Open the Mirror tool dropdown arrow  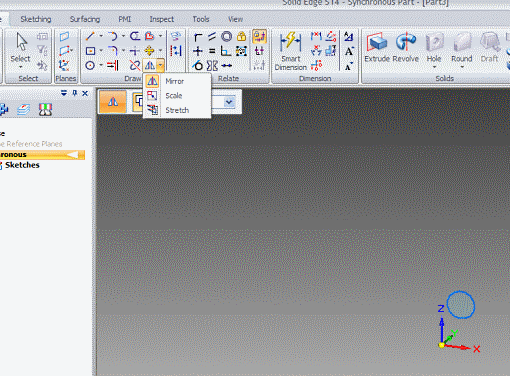(x=161, y=65)
